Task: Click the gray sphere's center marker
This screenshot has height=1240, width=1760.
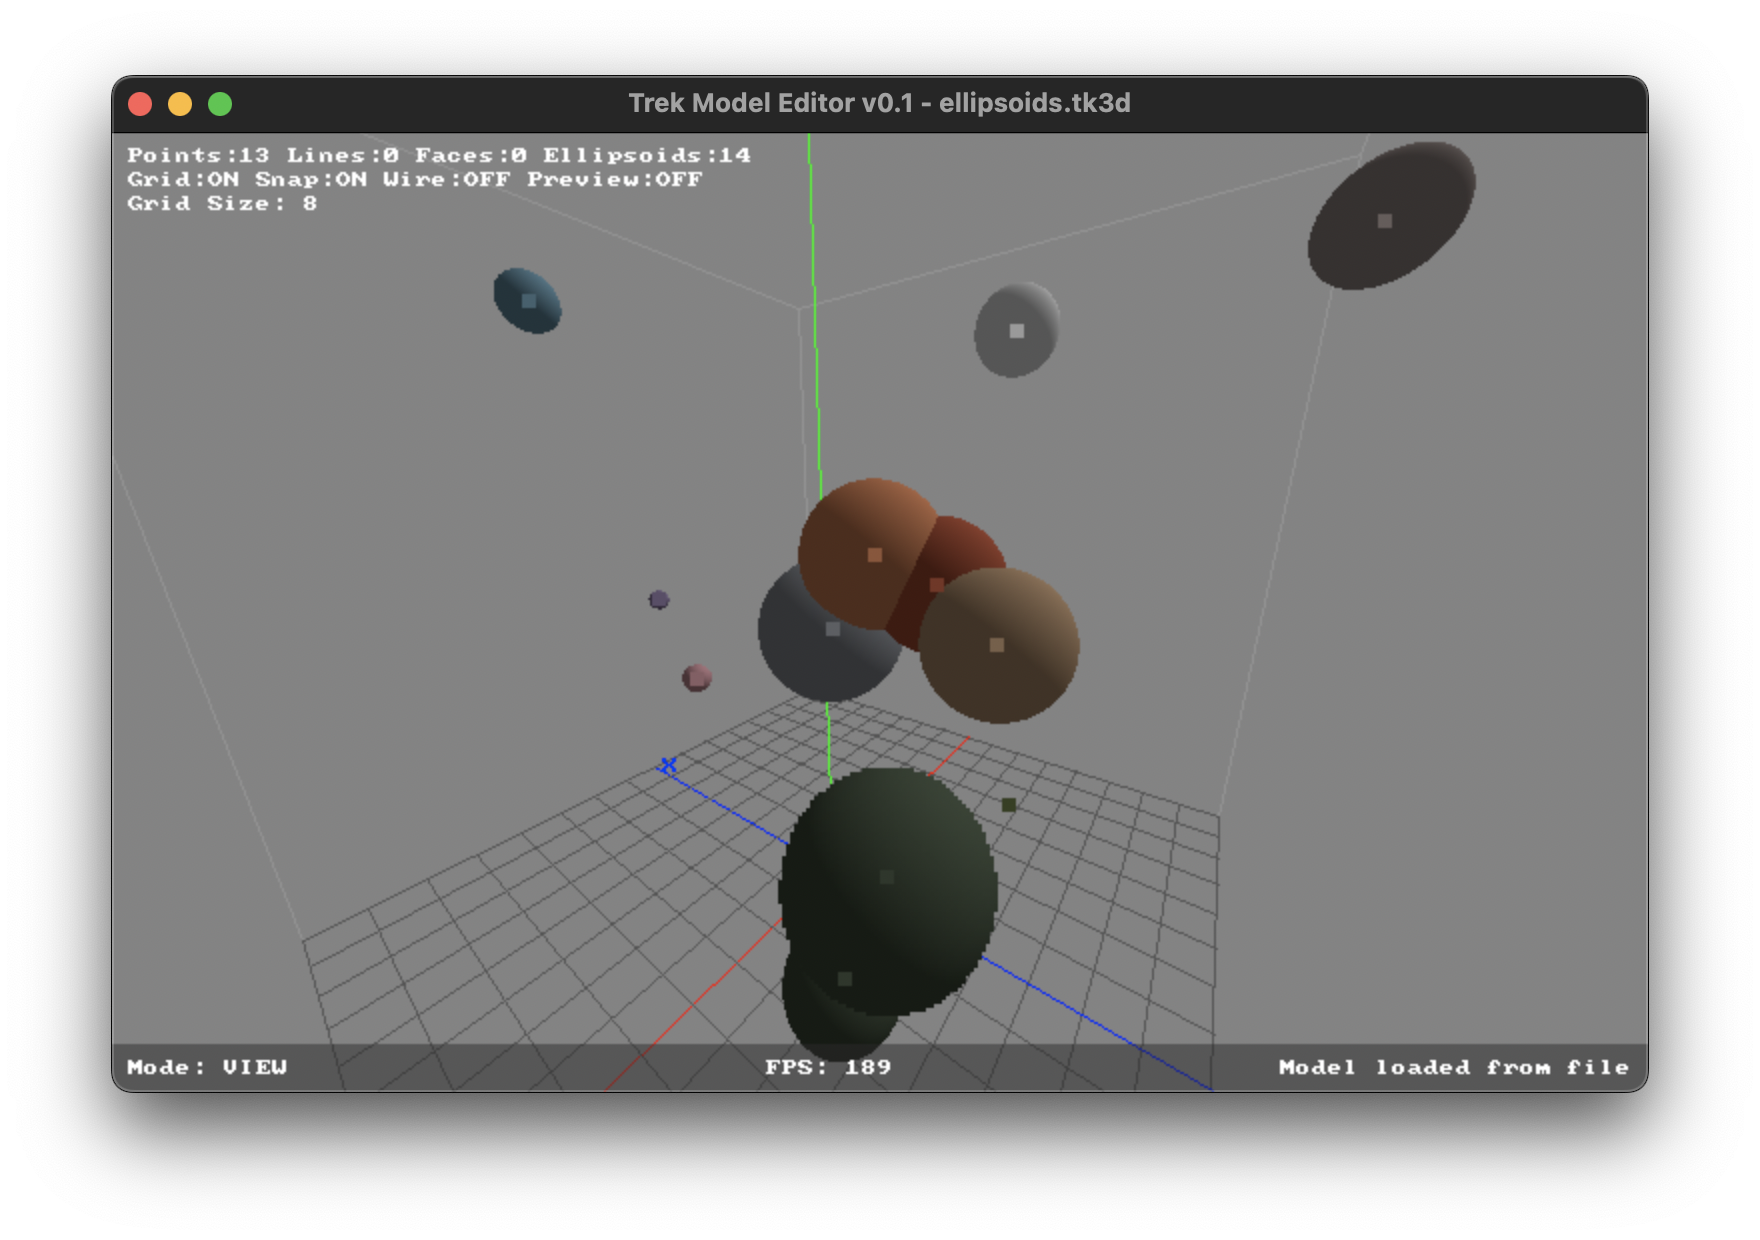Action: tap(833, 630)
